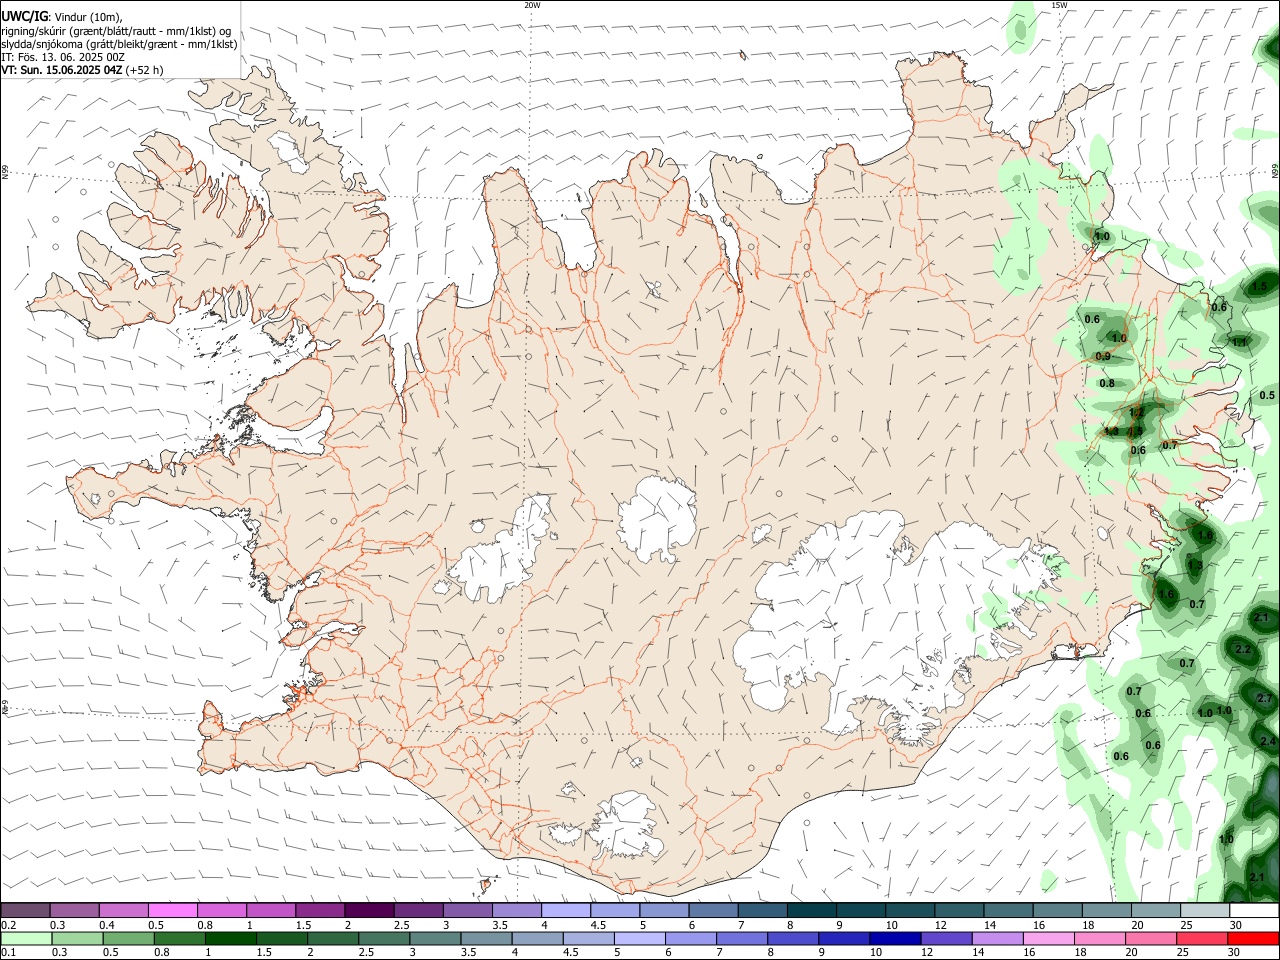1280x960 pixels.
Task: Click palest green 0.1 swatch in lower legend row
Action: point(26,938)
